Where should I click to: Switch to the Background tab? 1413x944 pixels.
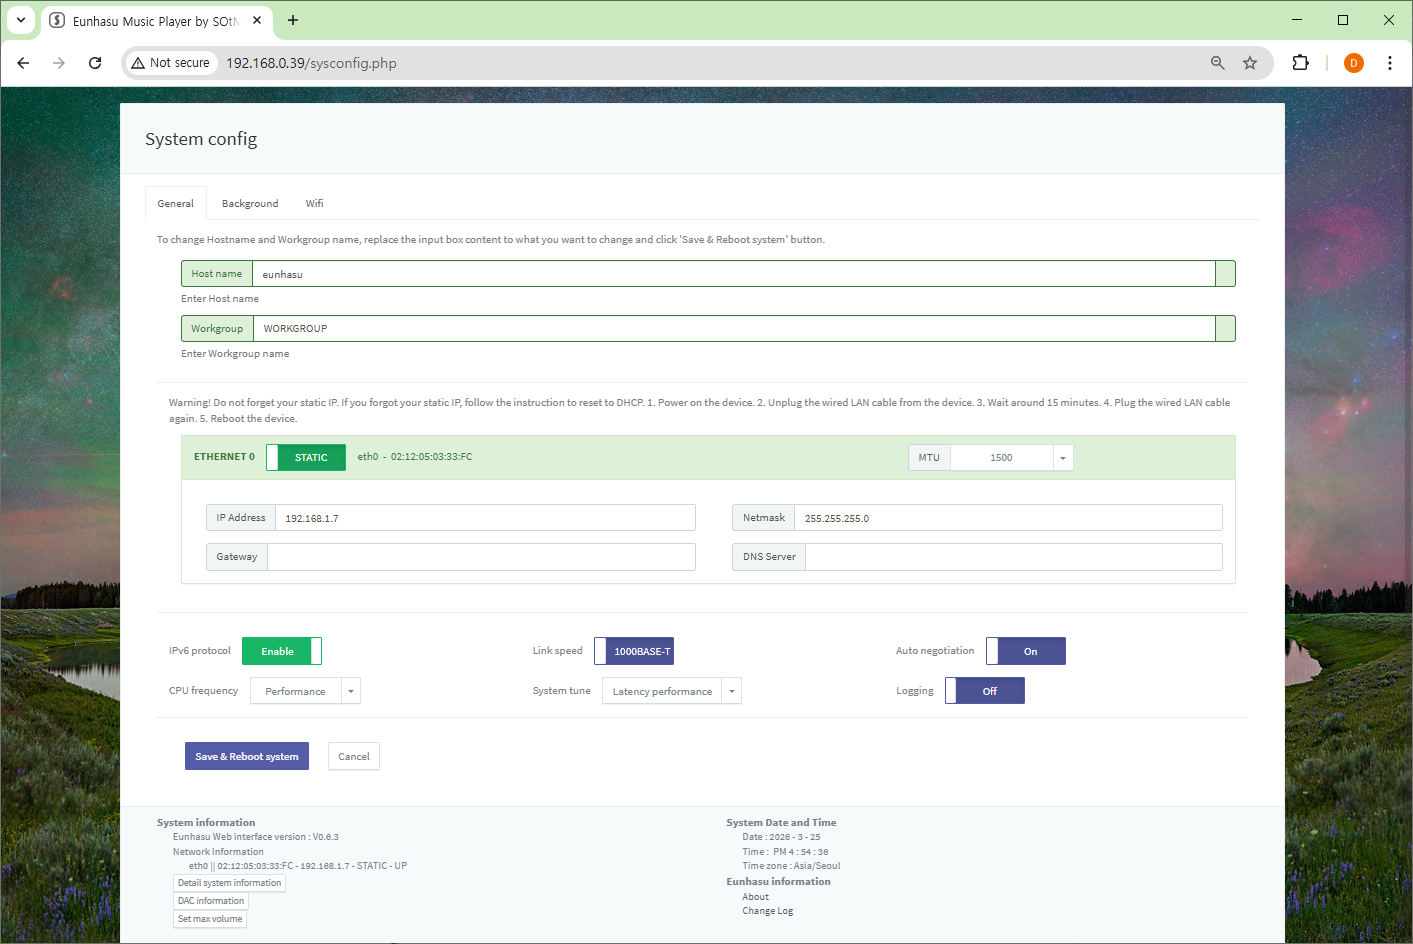point(250,203)
